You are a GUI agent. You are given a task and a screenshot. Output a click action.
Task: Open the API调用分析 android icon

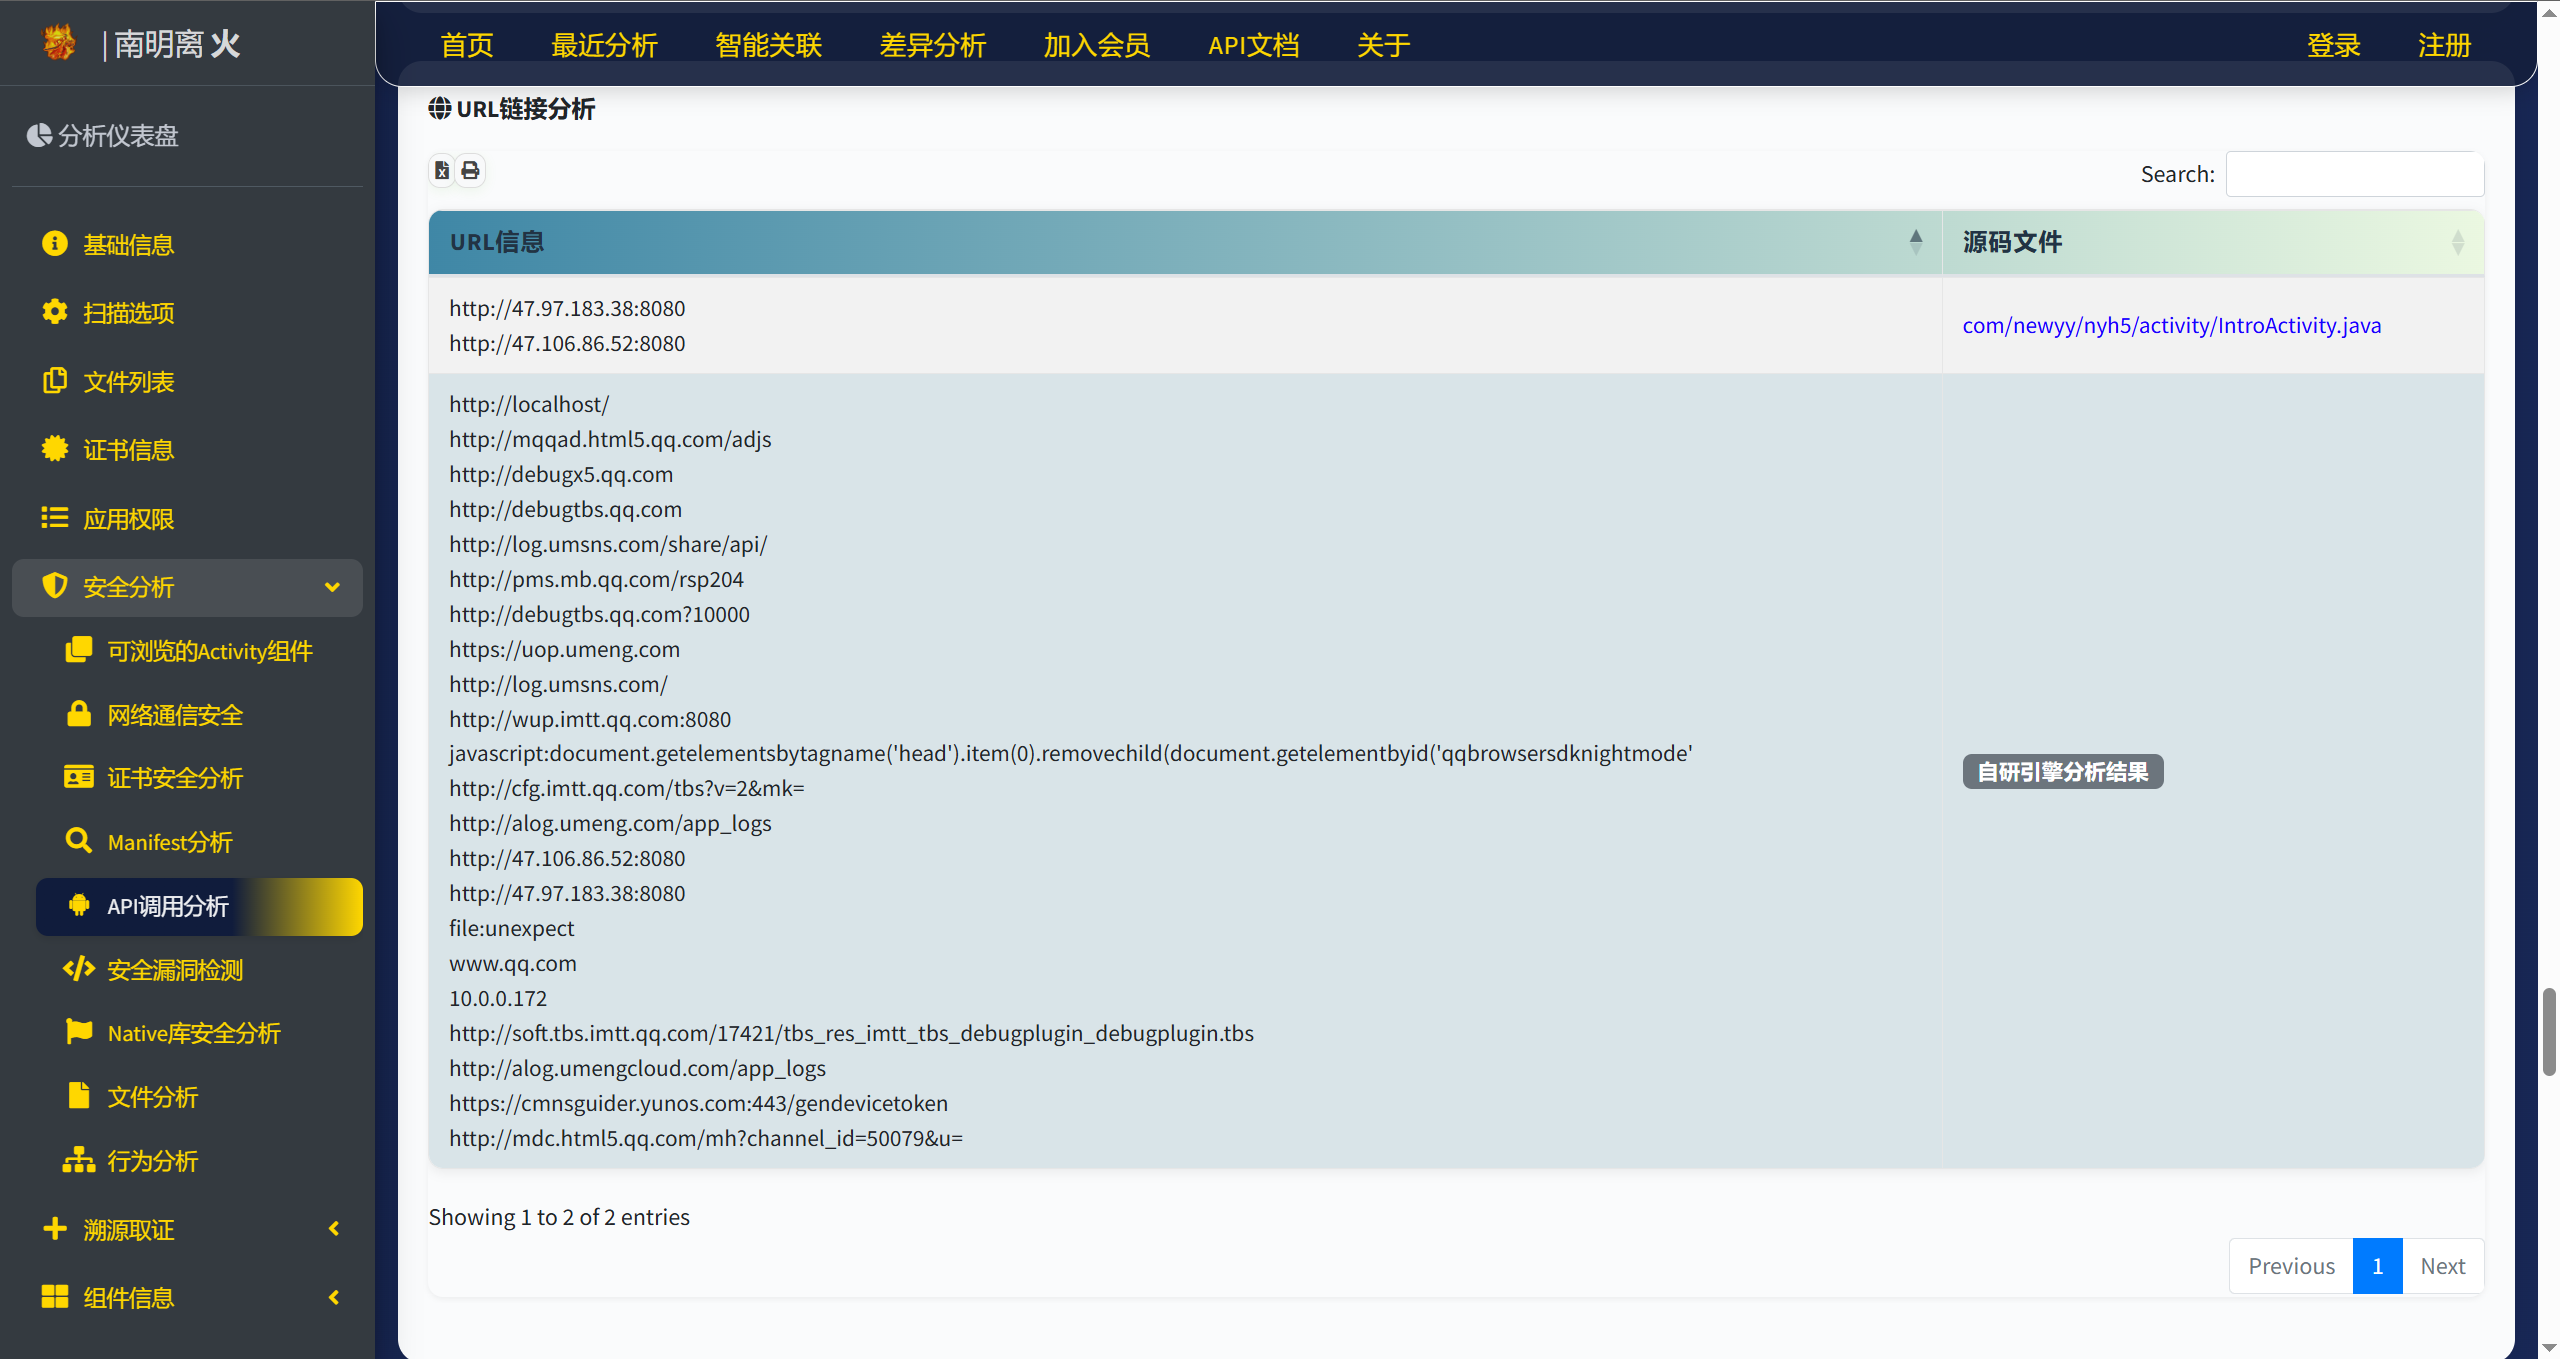pos(79,906)
